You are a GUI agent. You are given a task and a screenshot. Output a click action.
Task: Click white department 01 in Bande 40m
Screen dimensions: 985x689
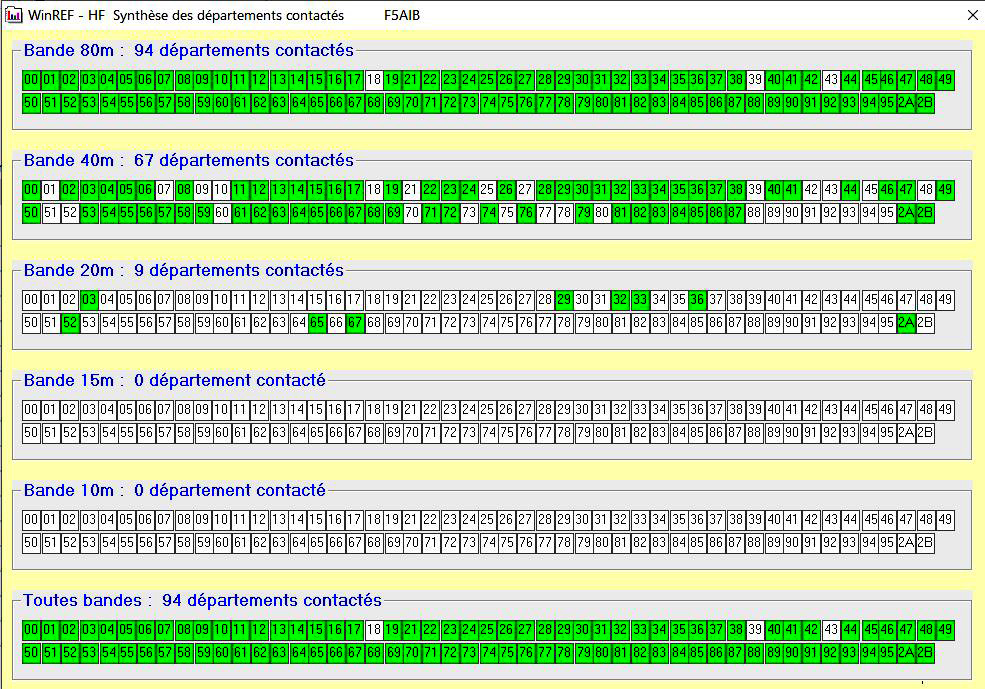[50, 190]
